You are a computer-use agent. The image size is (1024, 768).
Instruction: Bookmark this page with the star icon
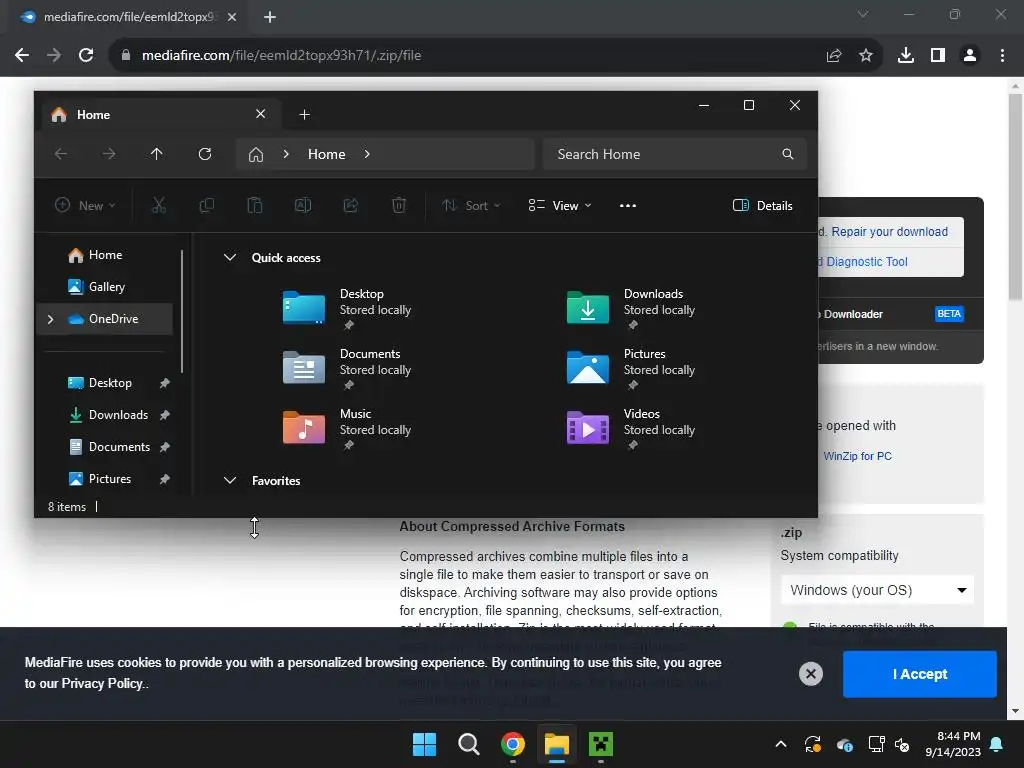pyautogui.click(x=866, y=56)
